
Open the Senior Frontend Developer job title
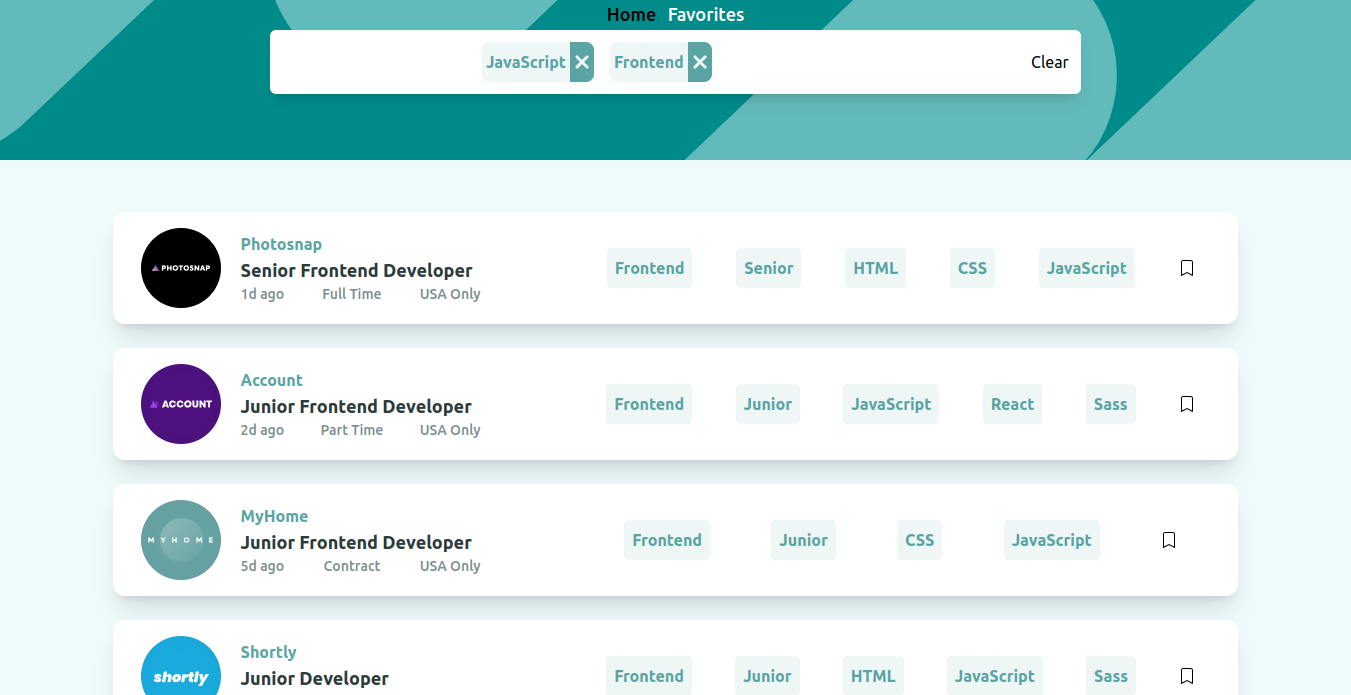[357, 270]
